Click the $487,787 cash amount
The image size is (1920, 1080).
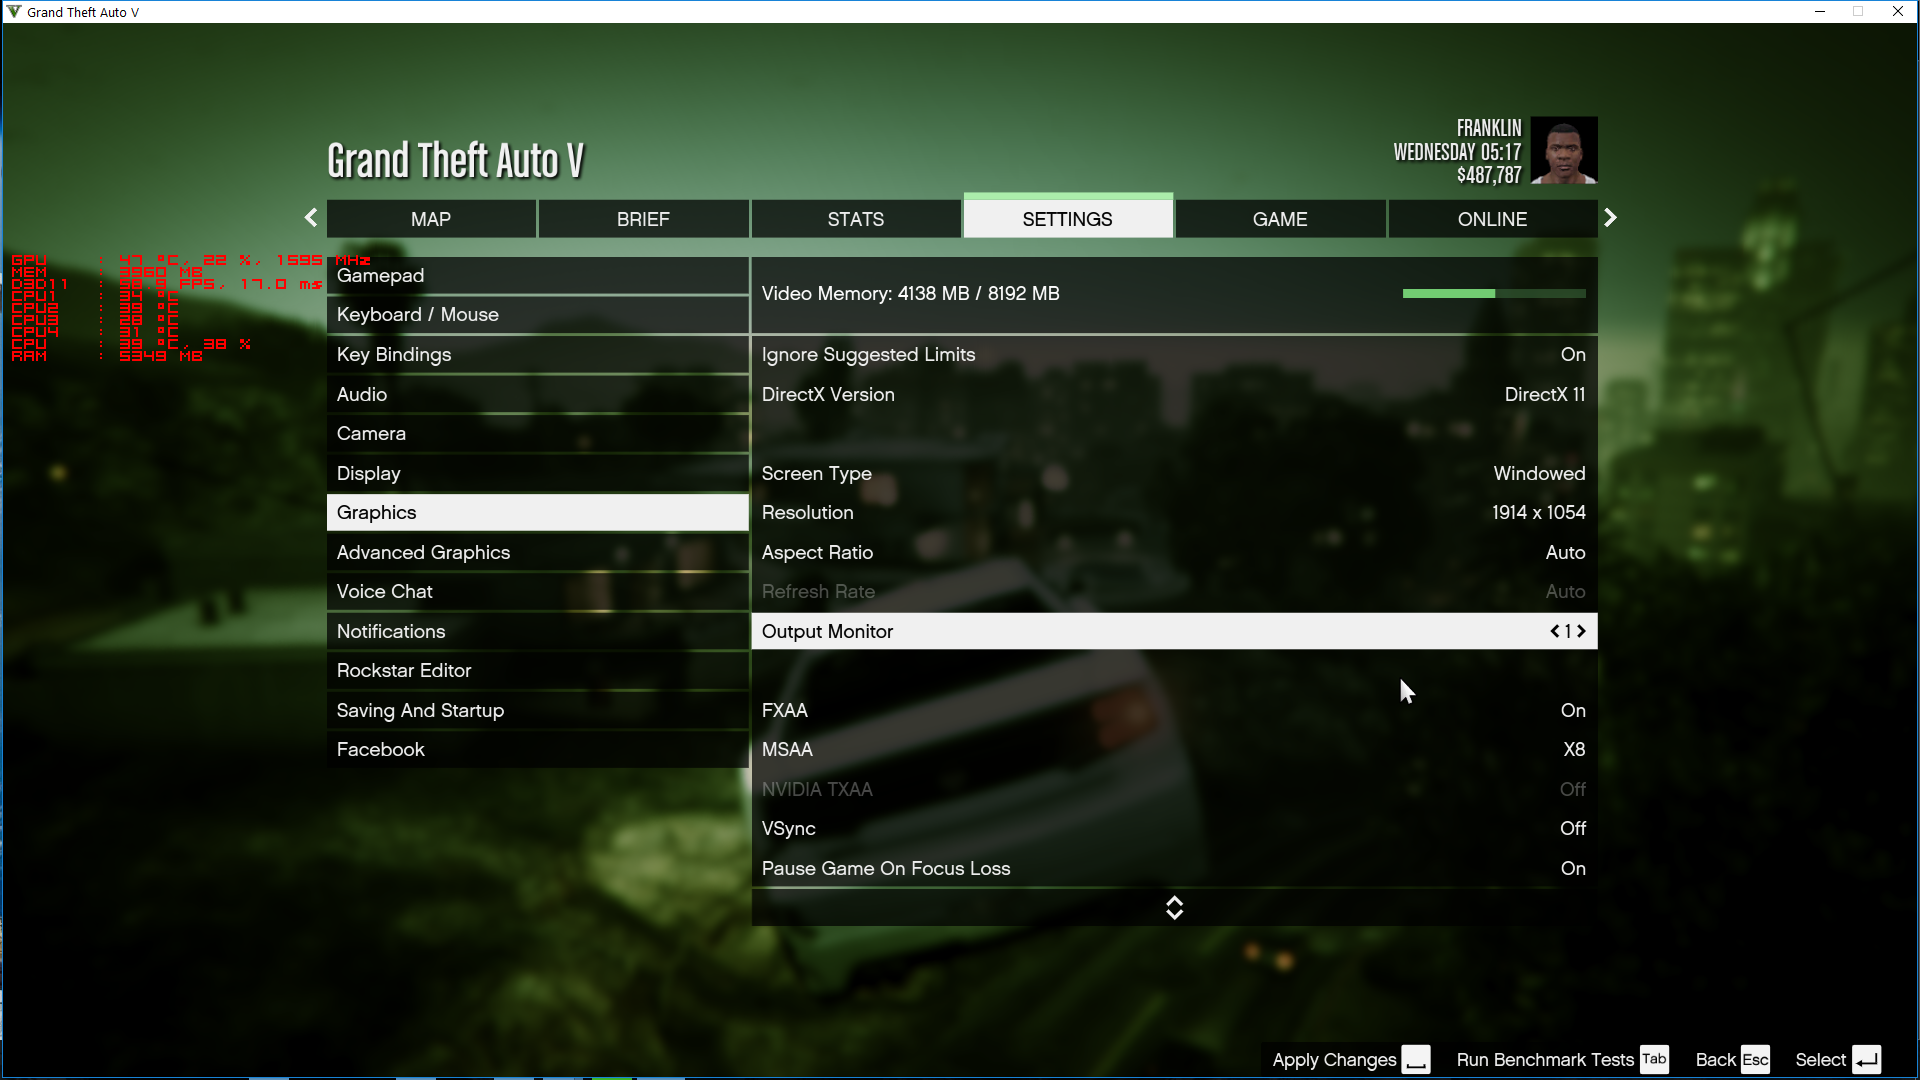(x=1489, y=175)
